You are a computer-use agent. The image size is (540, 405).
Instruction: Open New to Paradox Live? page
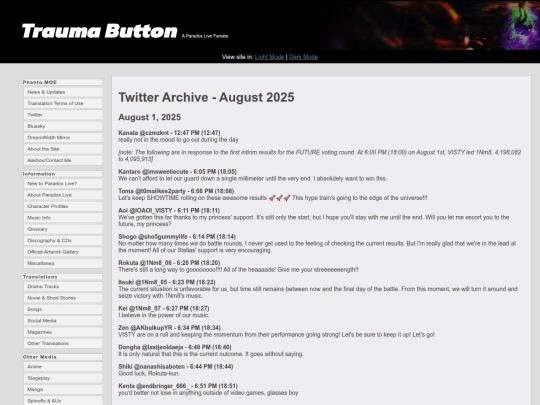[63, 184]
